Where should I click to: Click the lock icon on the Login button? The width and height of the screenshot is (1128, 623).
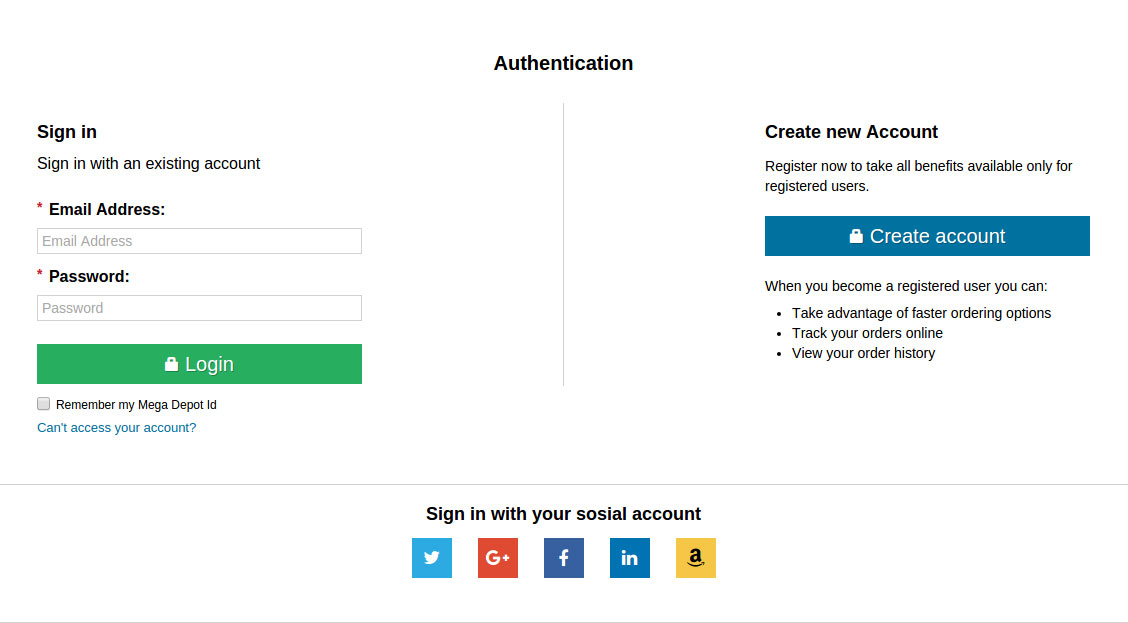(x=171, y=364)
